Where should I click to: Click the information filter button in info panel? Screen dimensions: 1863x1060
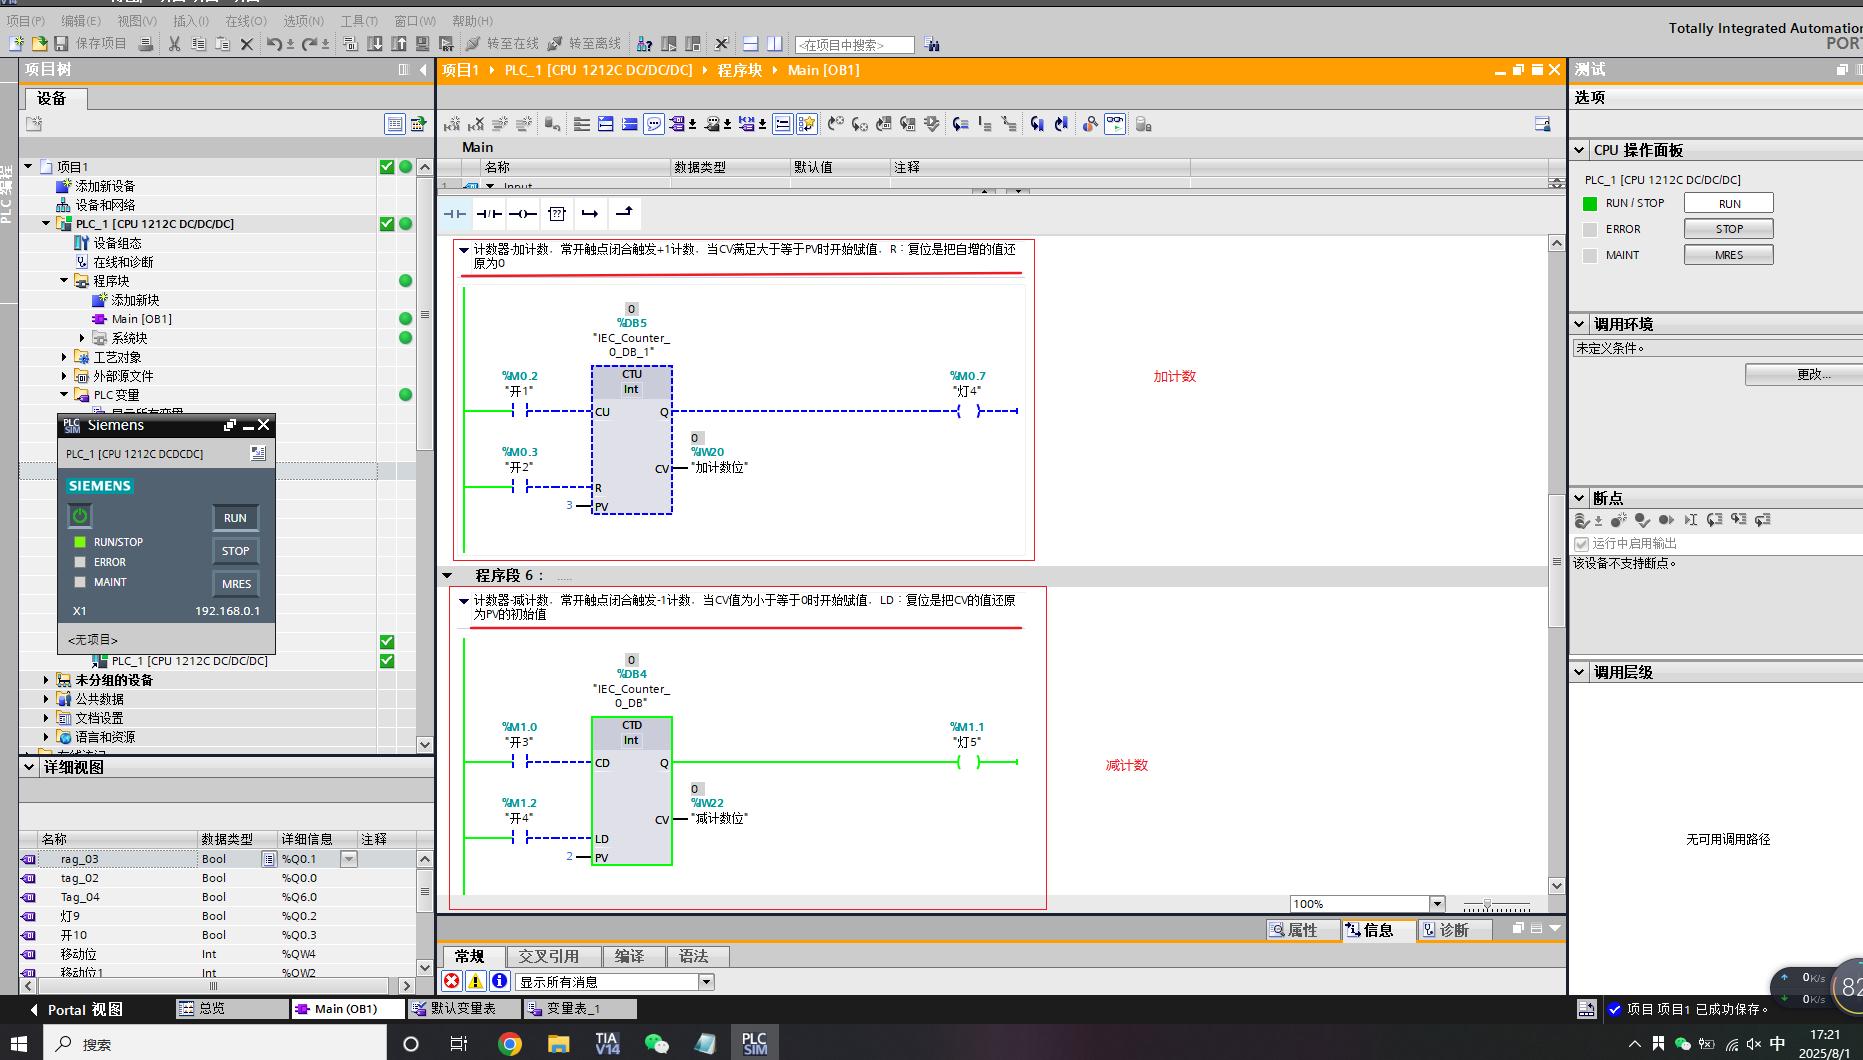click(500, 981)
